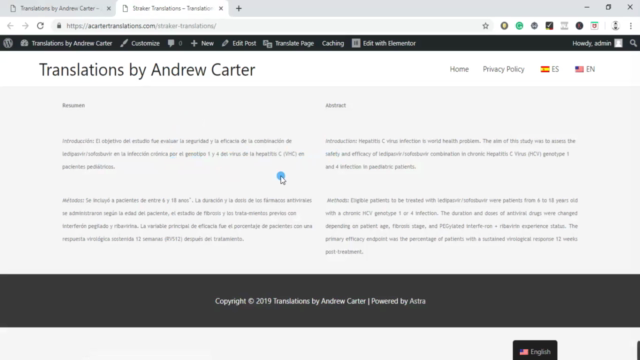Click the Astra link in footer
Screen dimensions: 640x360
(x=417, y=301)
